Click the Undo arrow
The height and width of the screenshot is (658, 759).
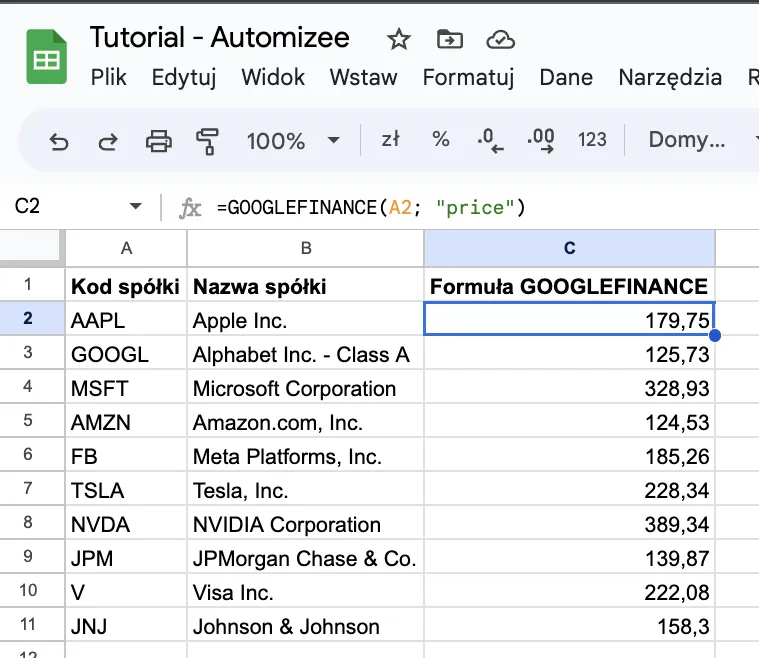point(59,141)
